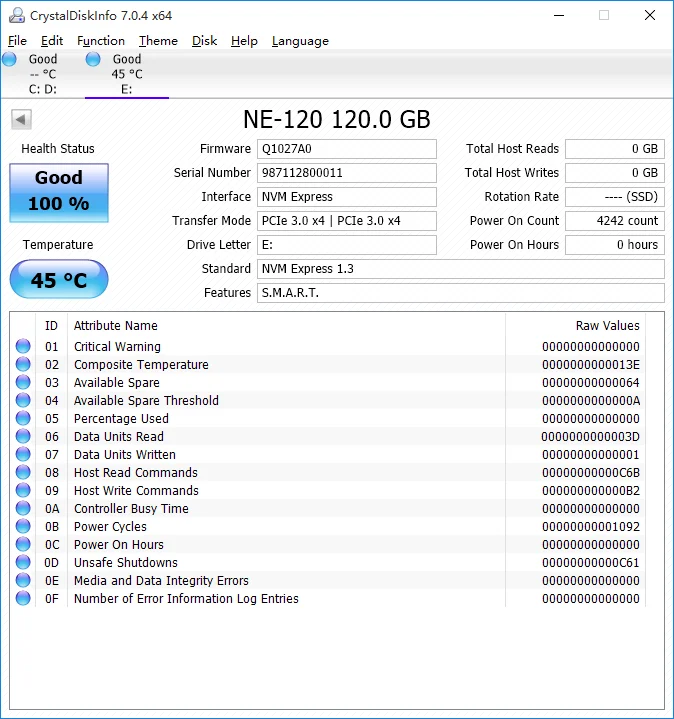Click status orb for Power On Hours attribute
674x719 pixels.
tap(23, 544)
